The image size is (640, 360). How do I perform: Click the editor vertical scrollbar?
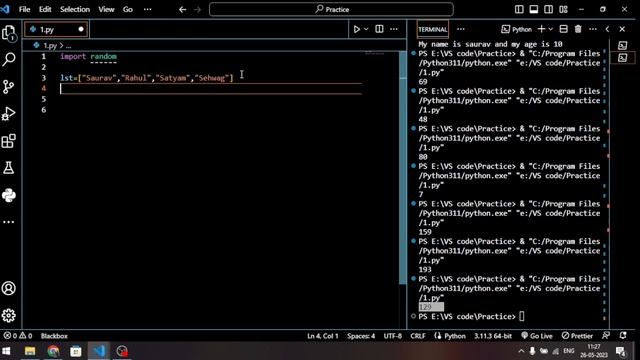[x=402, y=167]
